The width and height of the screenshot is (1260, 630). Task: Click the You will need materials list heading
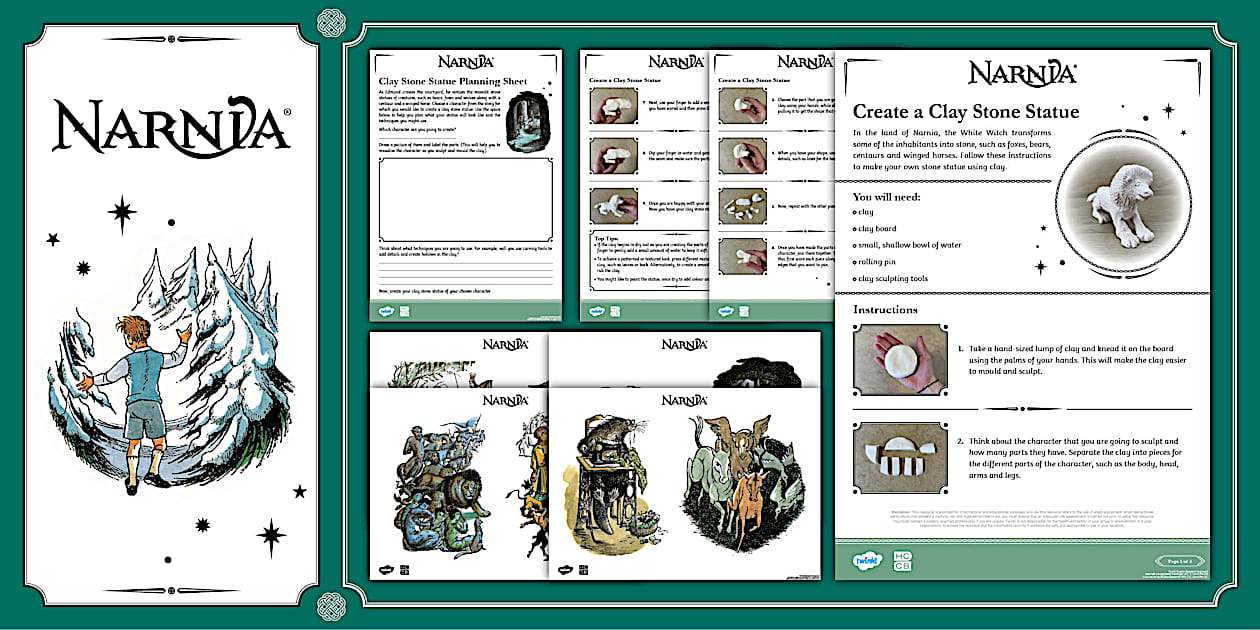886,197
